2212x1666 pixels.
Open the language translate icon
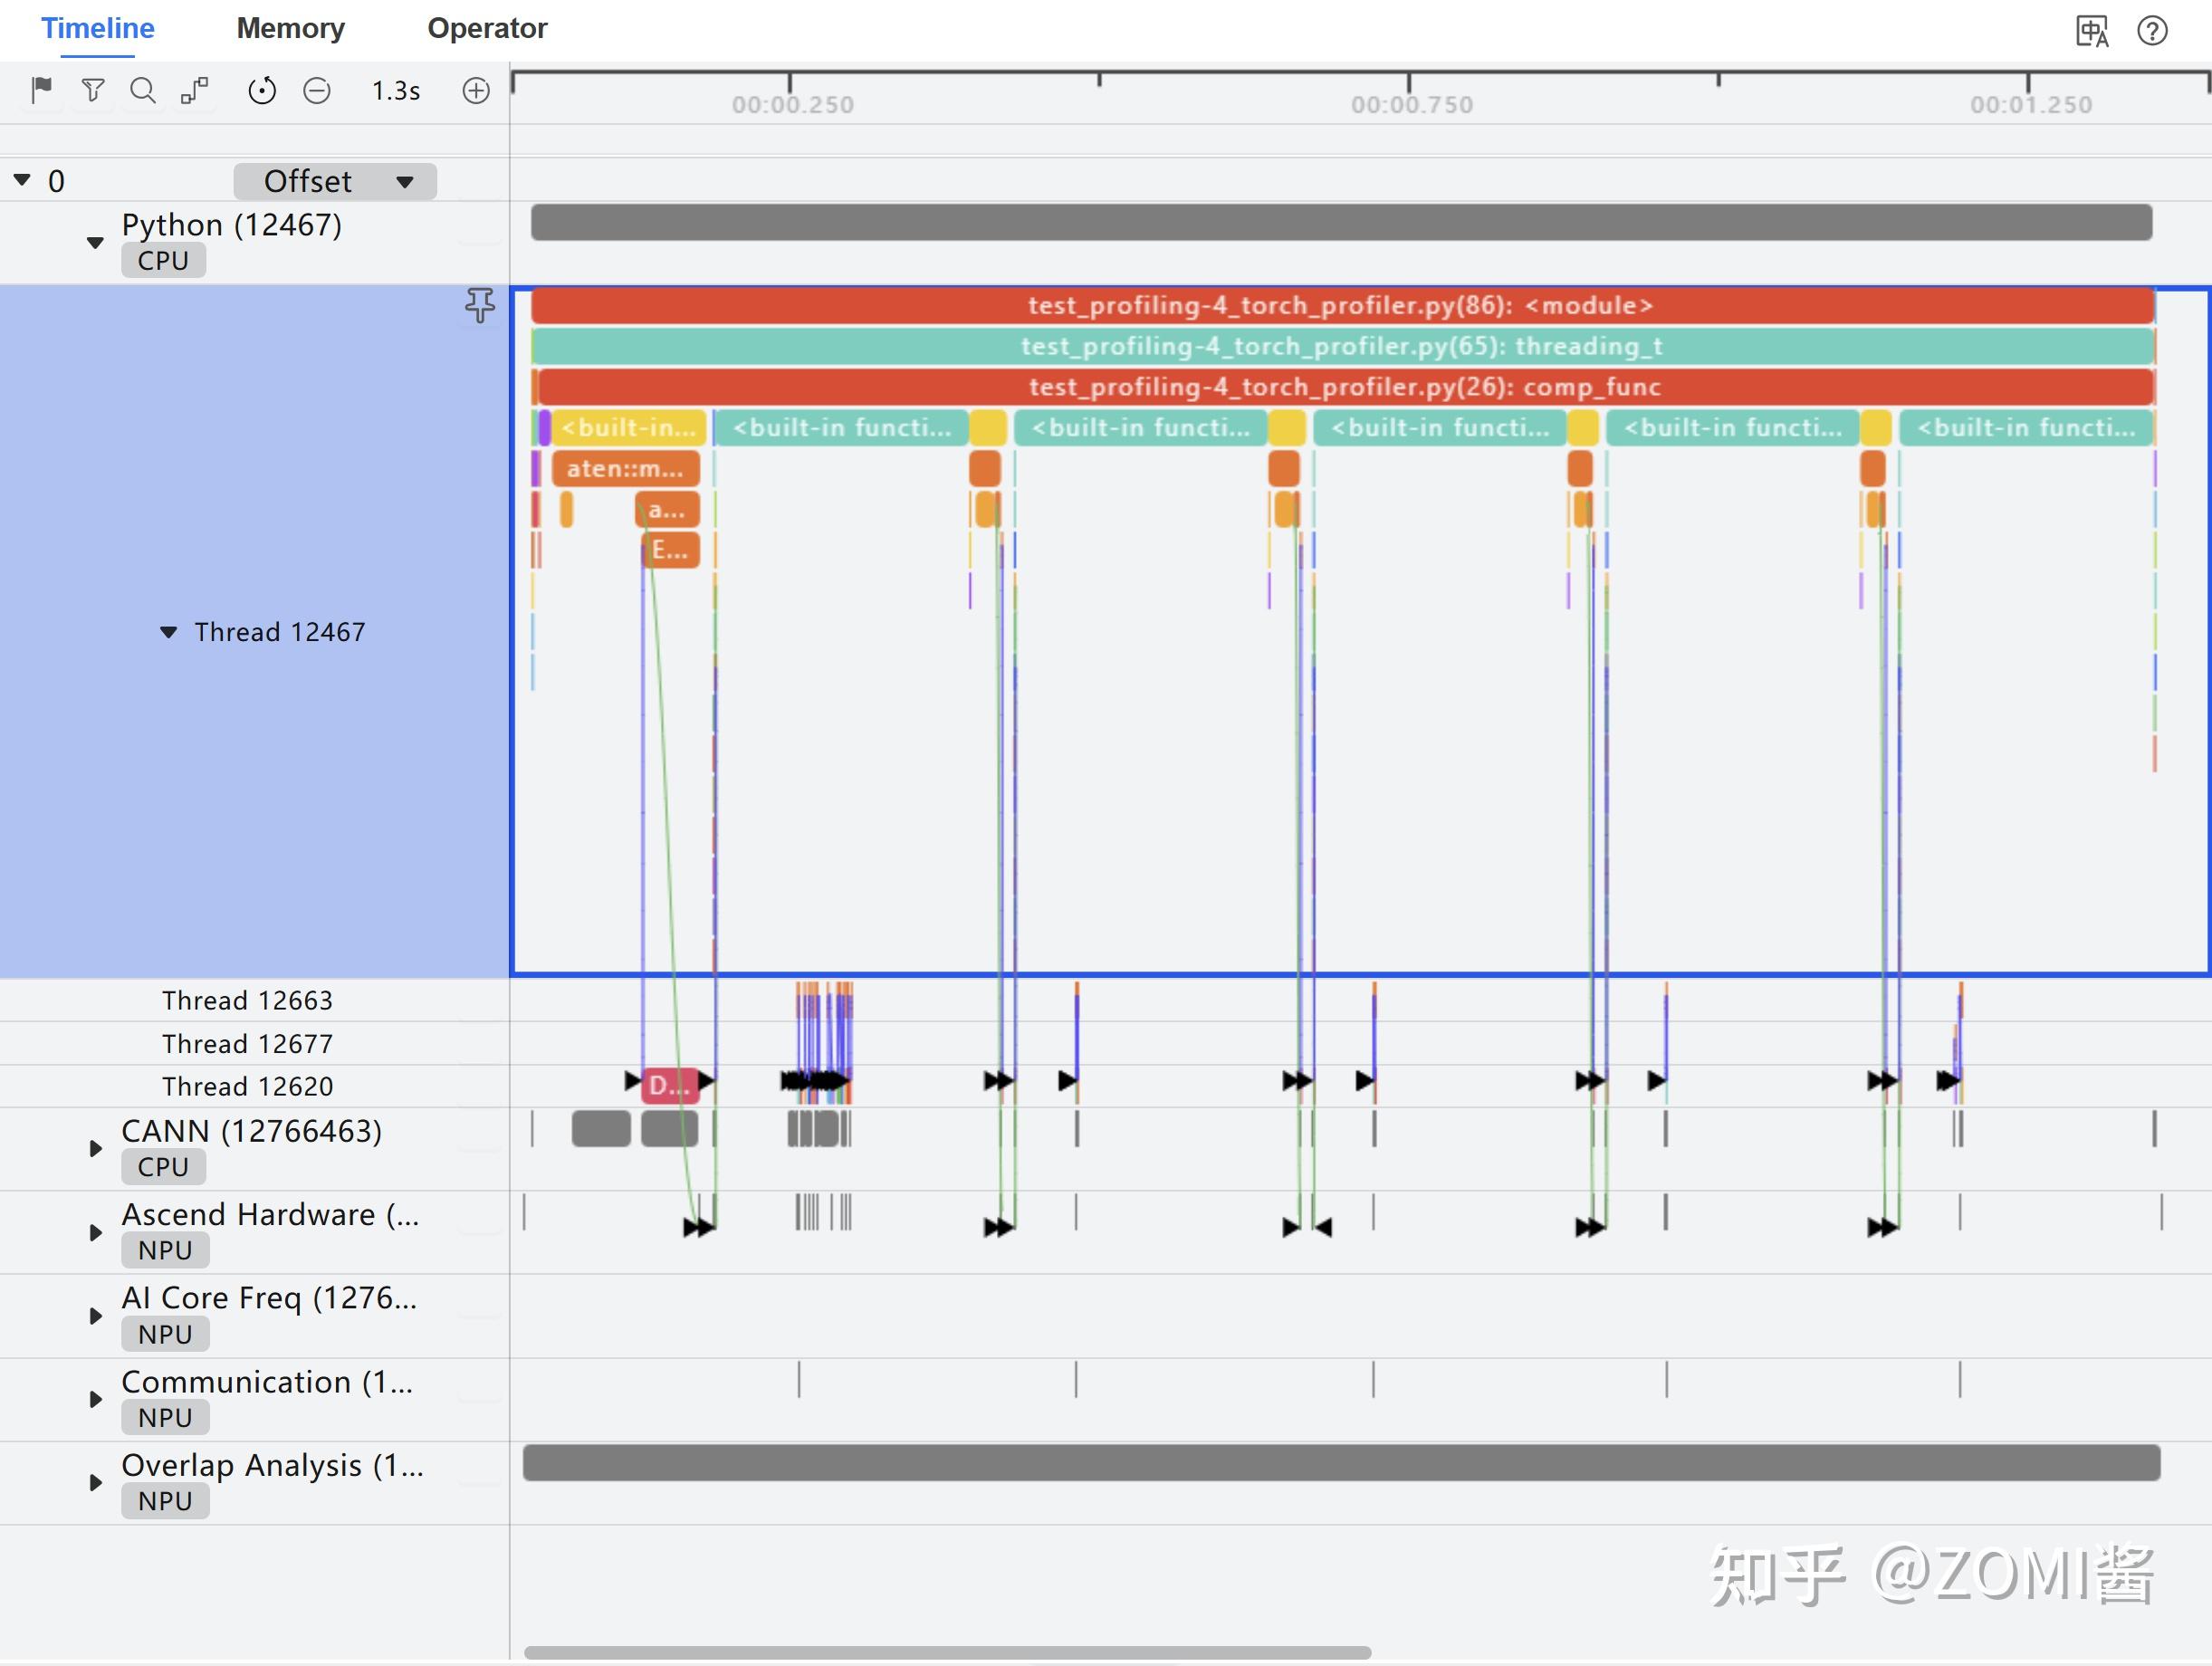[x=2092, y=31]
